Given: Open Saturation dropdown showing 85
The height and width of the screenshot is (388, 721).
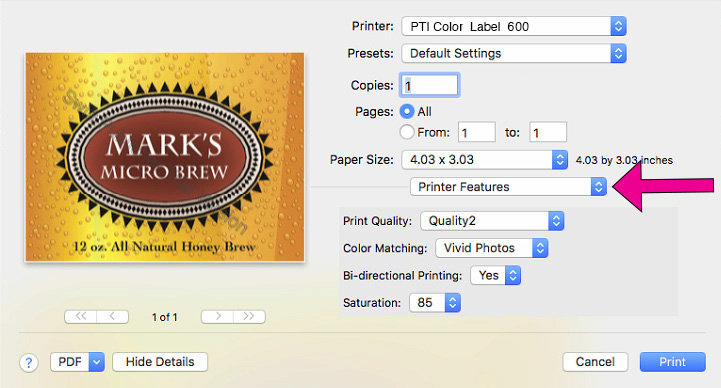Looking at the screenshot, I should [x=435, y=302].
